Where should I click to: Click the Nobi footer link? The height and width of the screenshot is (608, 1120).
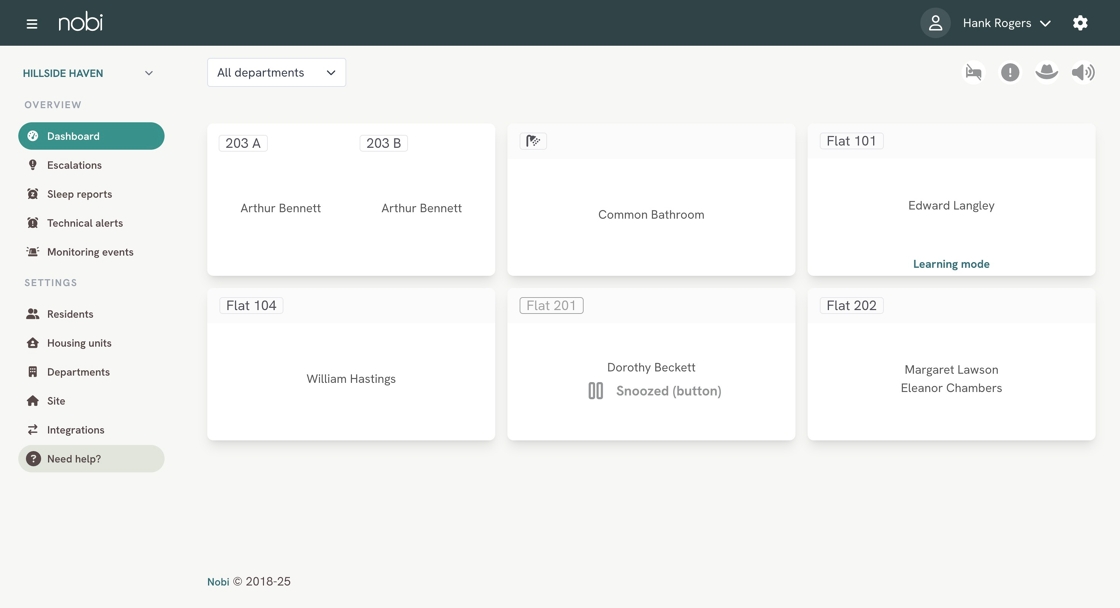[x=218, y=582]
